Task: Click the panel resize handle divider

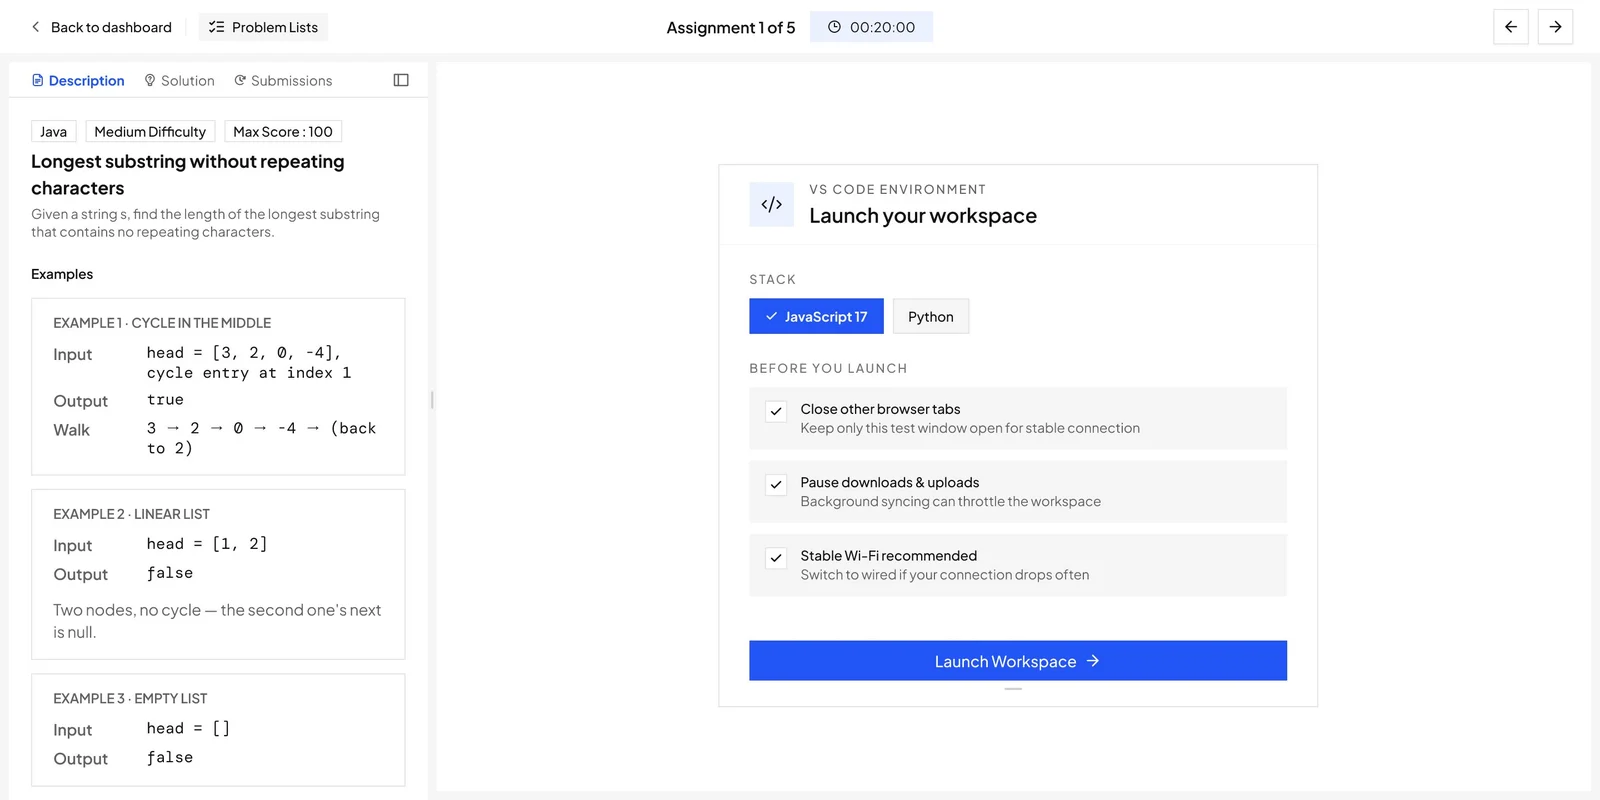Action: 432,400
